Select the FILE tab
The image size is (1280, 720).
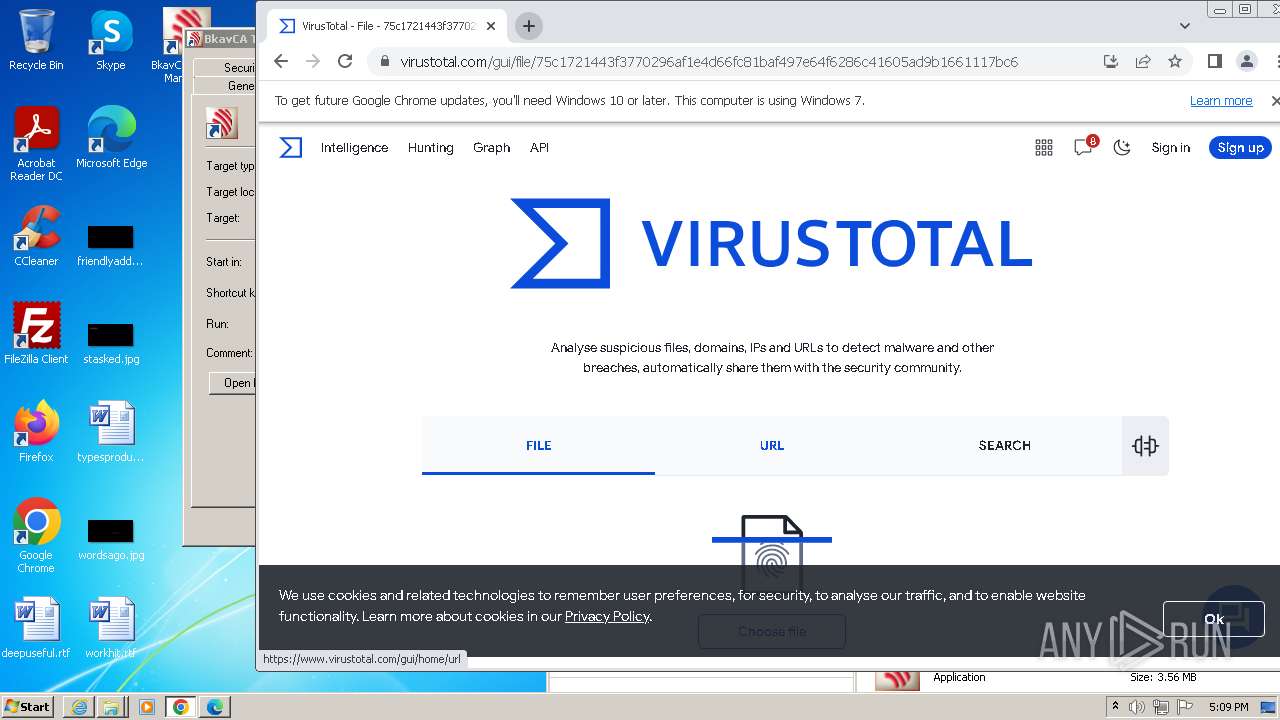click(x=538, y=446)
